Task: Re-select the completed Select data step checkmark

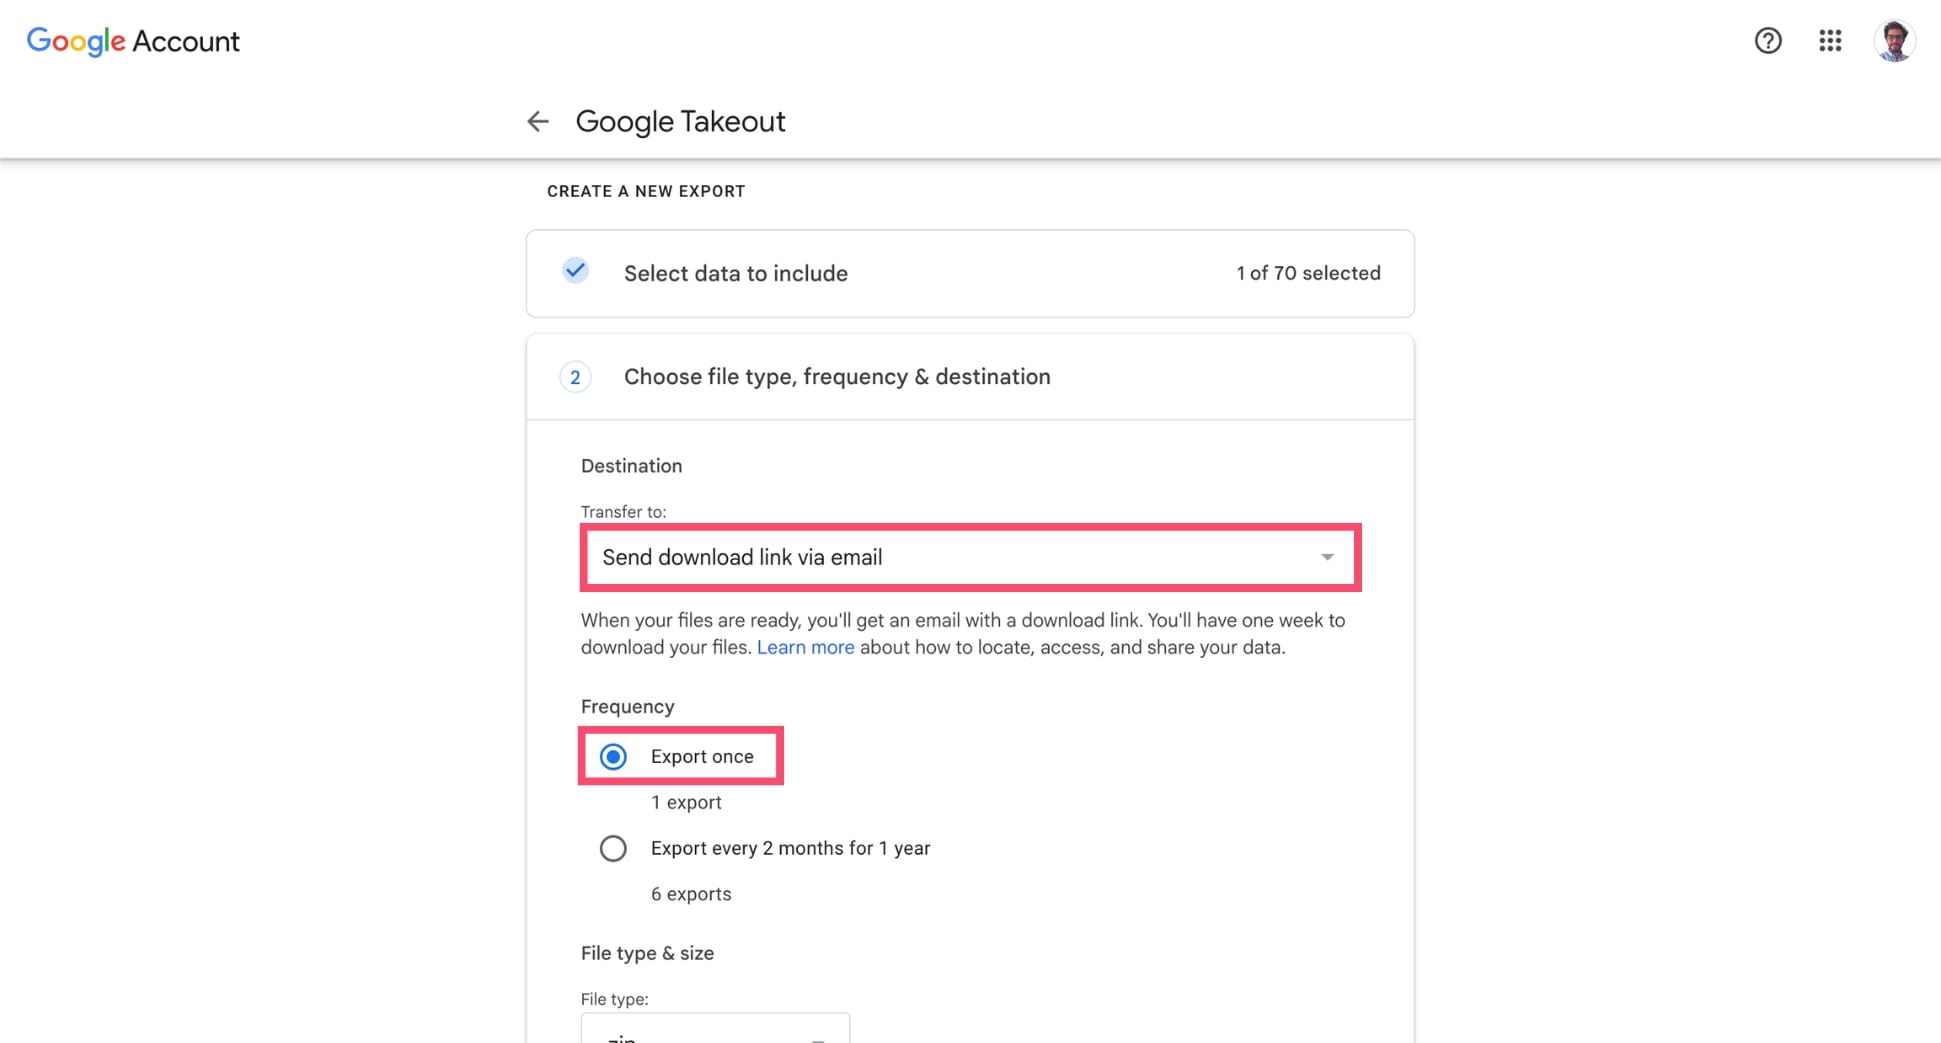Action: tap(575, 271)
